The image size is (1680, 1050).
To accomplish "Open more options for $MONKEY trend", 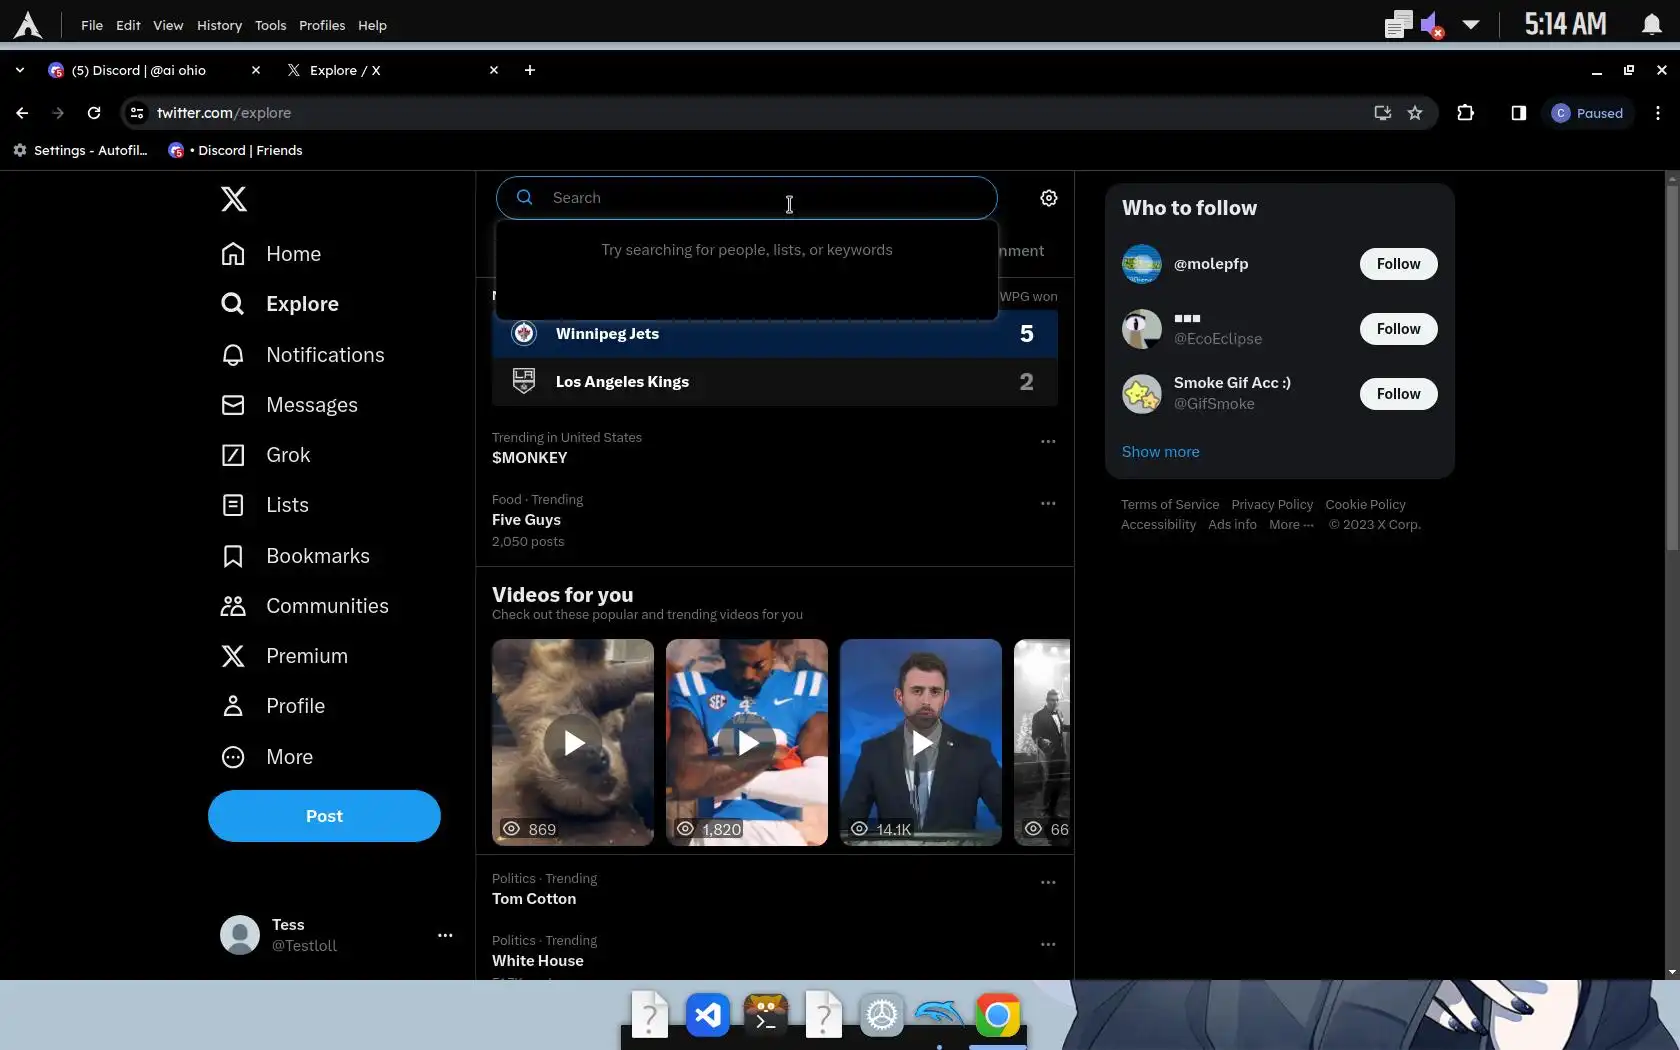I will click(1048, 441).
